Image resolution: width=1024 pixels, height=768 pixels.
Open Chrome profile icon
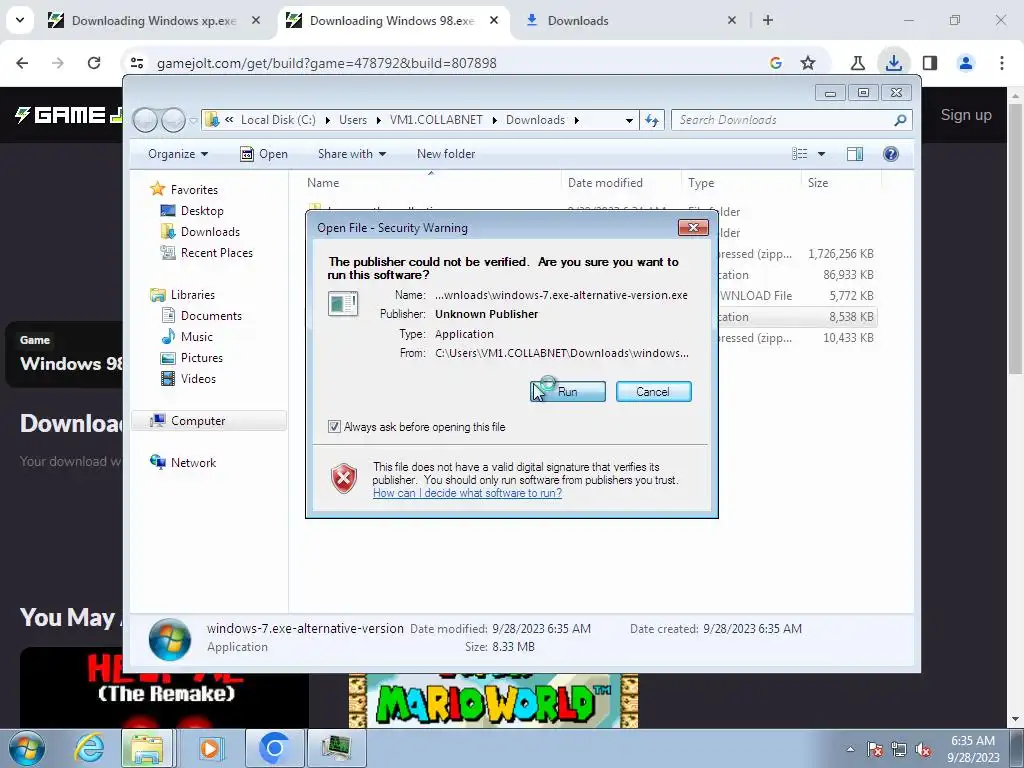click(966, 63)
